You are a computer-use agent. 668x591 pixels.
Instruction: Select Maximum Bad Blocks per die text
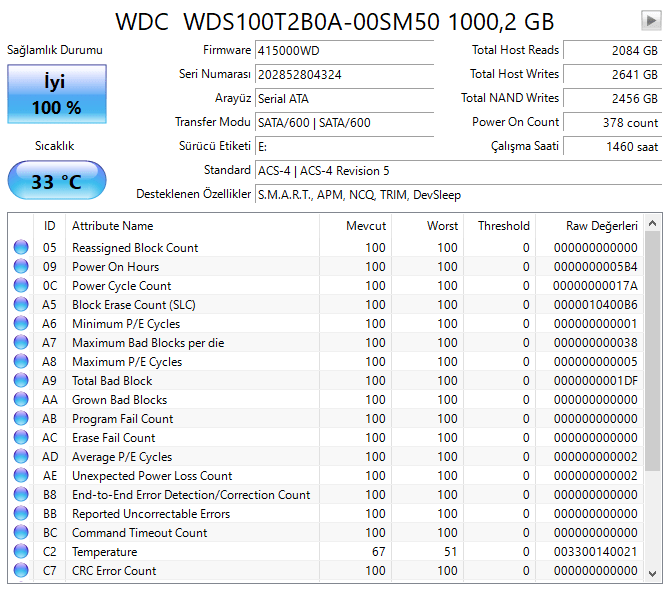pos(148,343)
